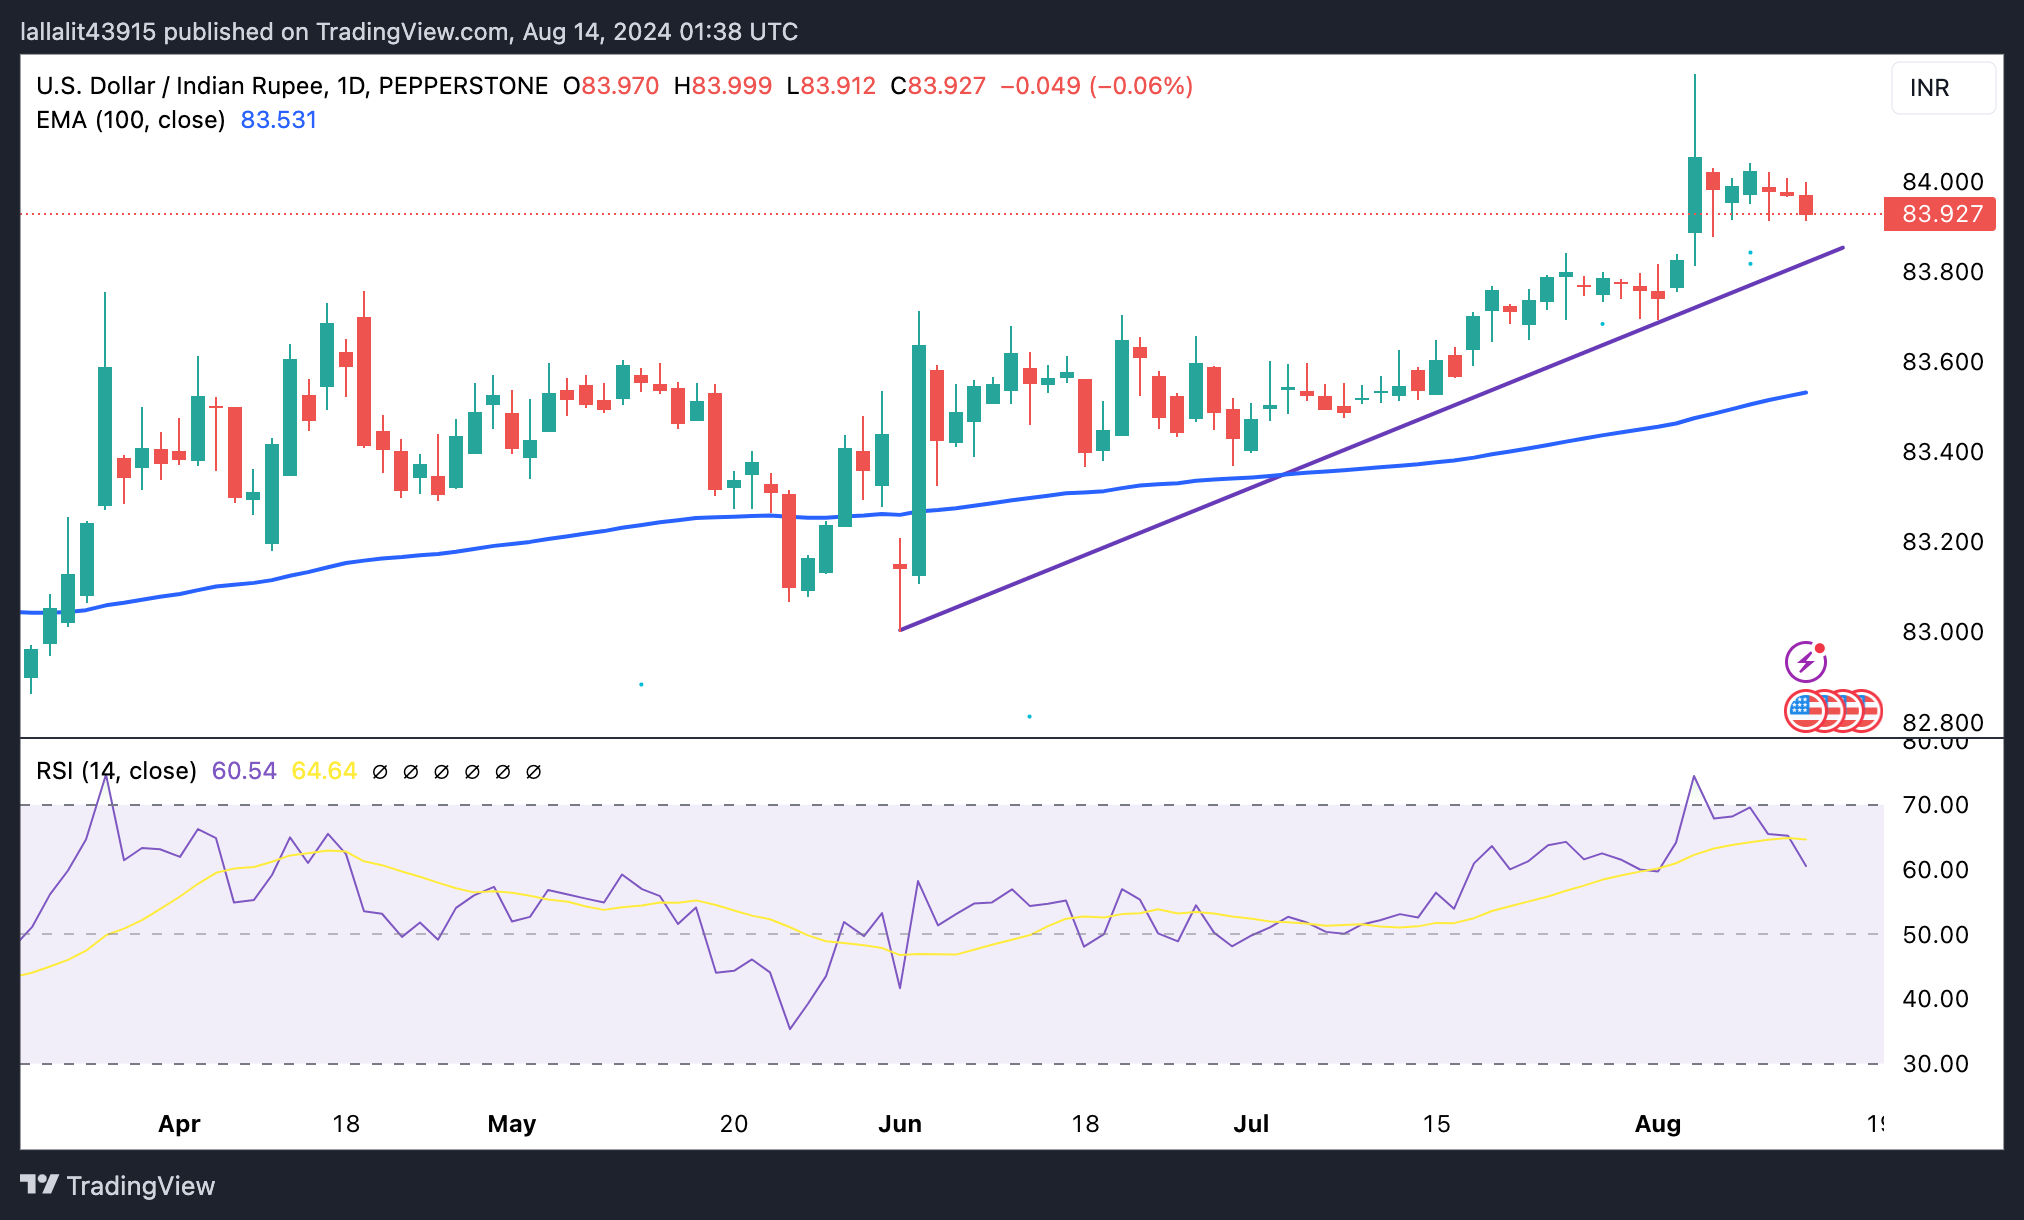Click the EMA (100, close) indicator legend
This screenshot has height=1220, width=2024.
(131, 120)
